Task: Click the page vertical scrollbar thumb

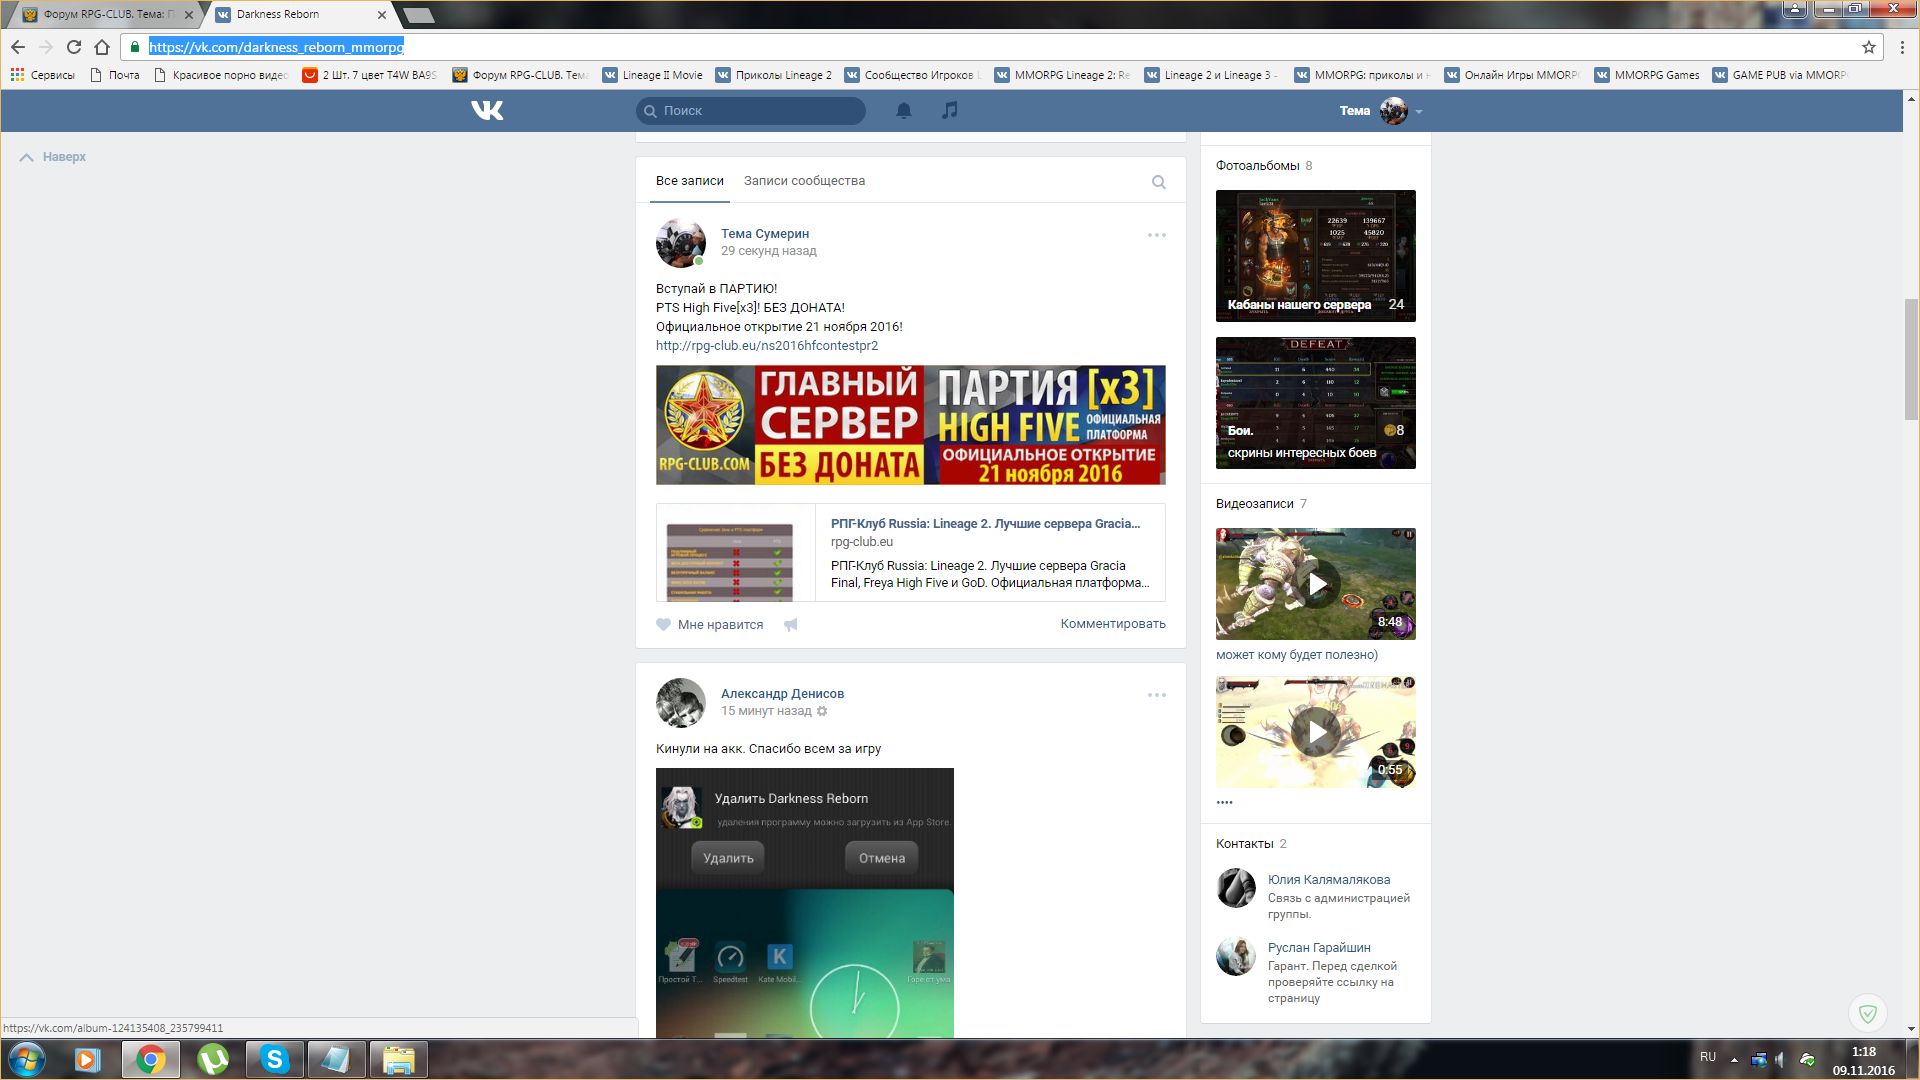Action: pos(1911,360)
